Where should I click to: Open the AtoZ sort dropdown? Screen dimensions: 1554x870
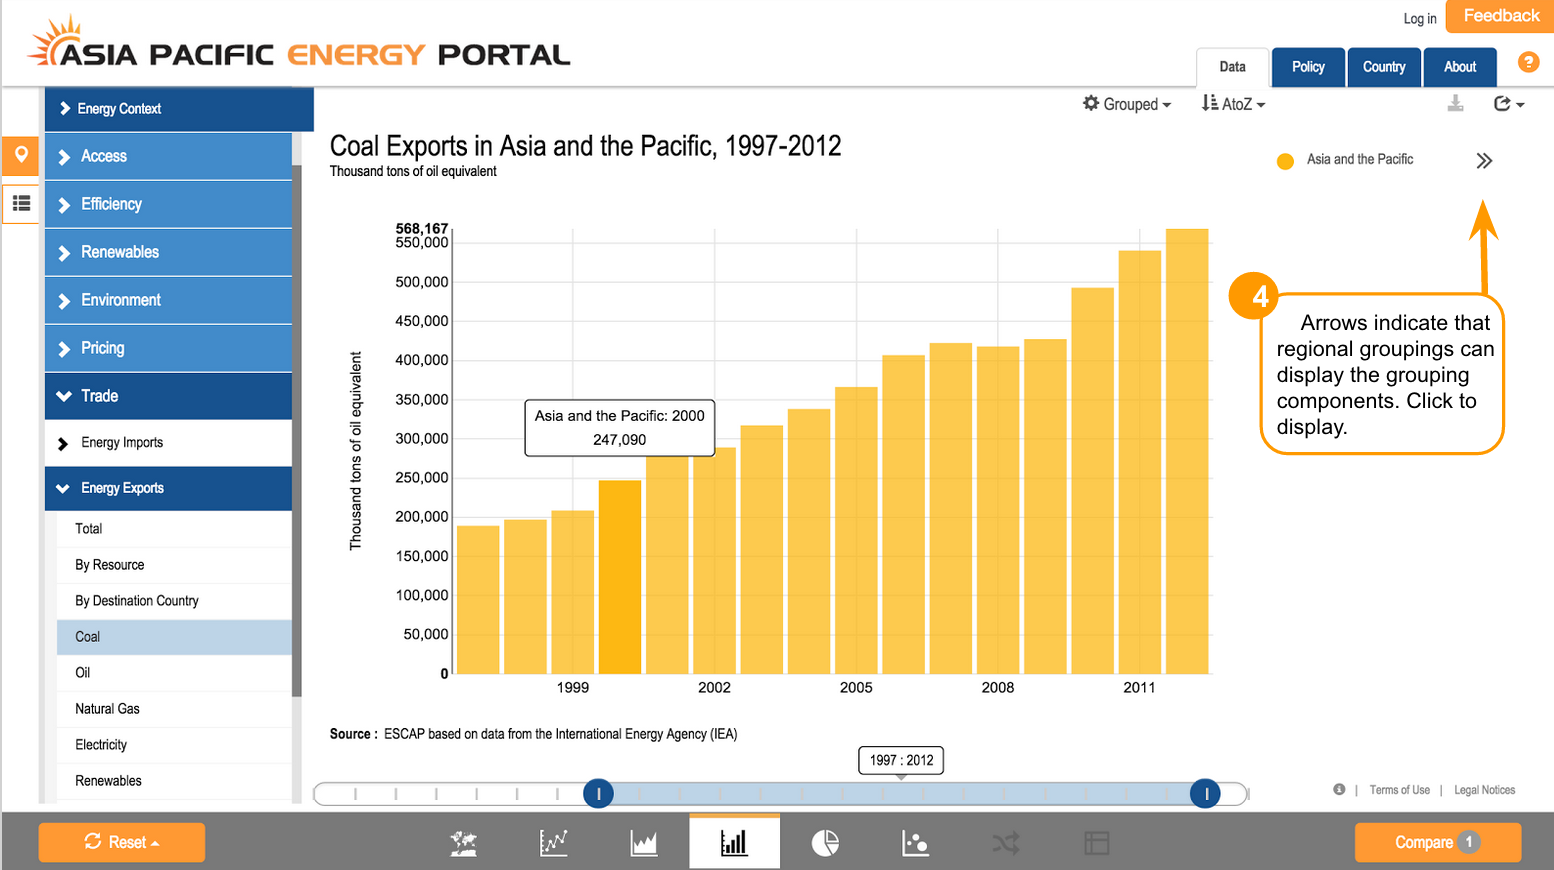[x=1233, y=104]
